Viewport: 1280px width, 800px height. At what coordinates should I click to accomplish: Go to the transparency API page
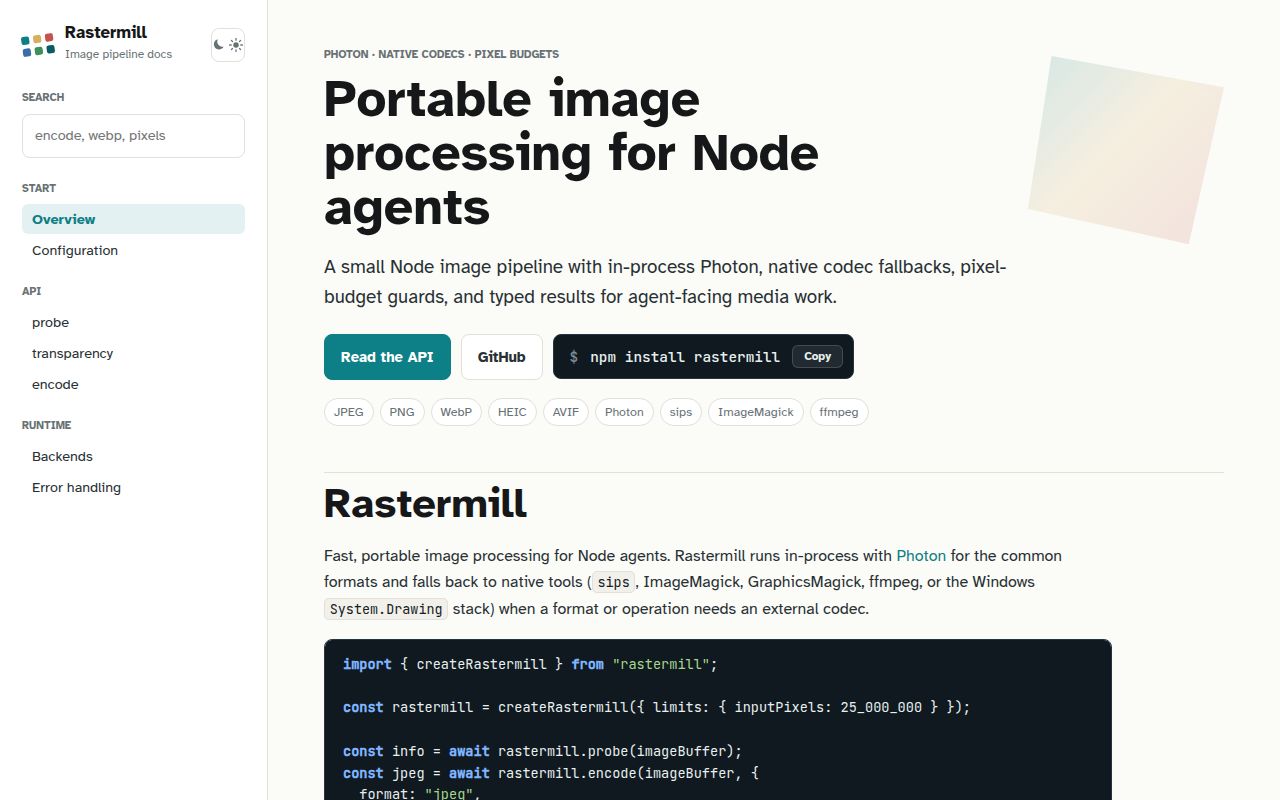(133, 353)
